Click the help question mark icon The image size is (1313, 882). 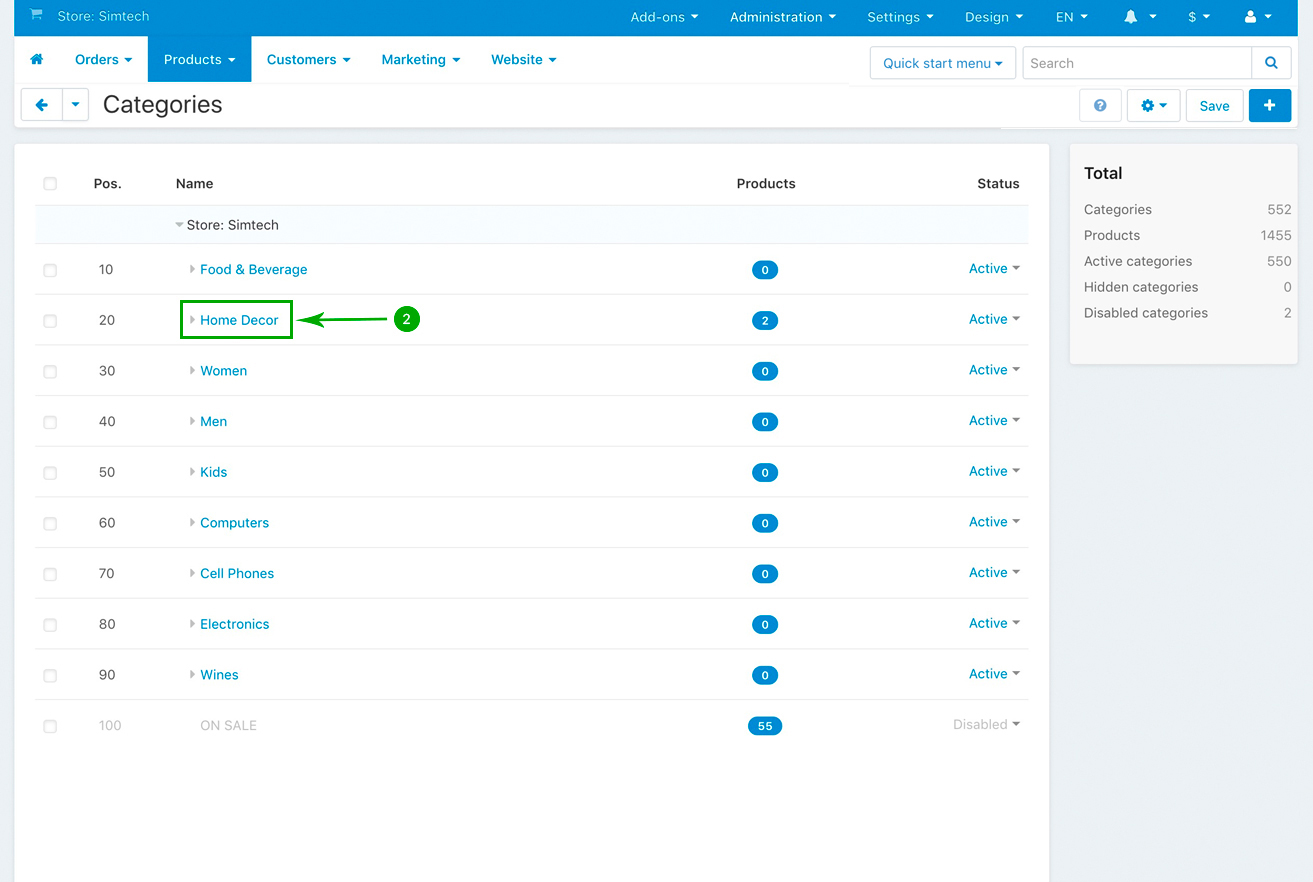coord(1100,106)
